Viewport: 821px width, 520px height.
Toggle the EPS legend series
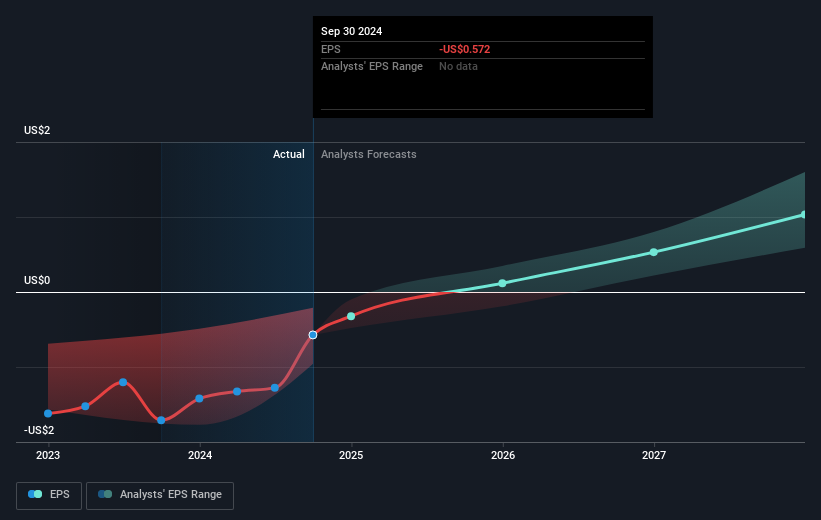pyautogui.click(x=49, y=495)
